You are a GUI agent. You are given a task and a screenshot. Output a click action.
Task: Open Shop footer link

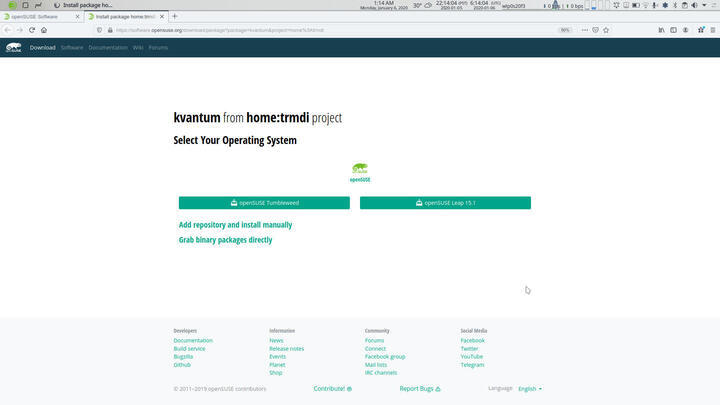276,372
